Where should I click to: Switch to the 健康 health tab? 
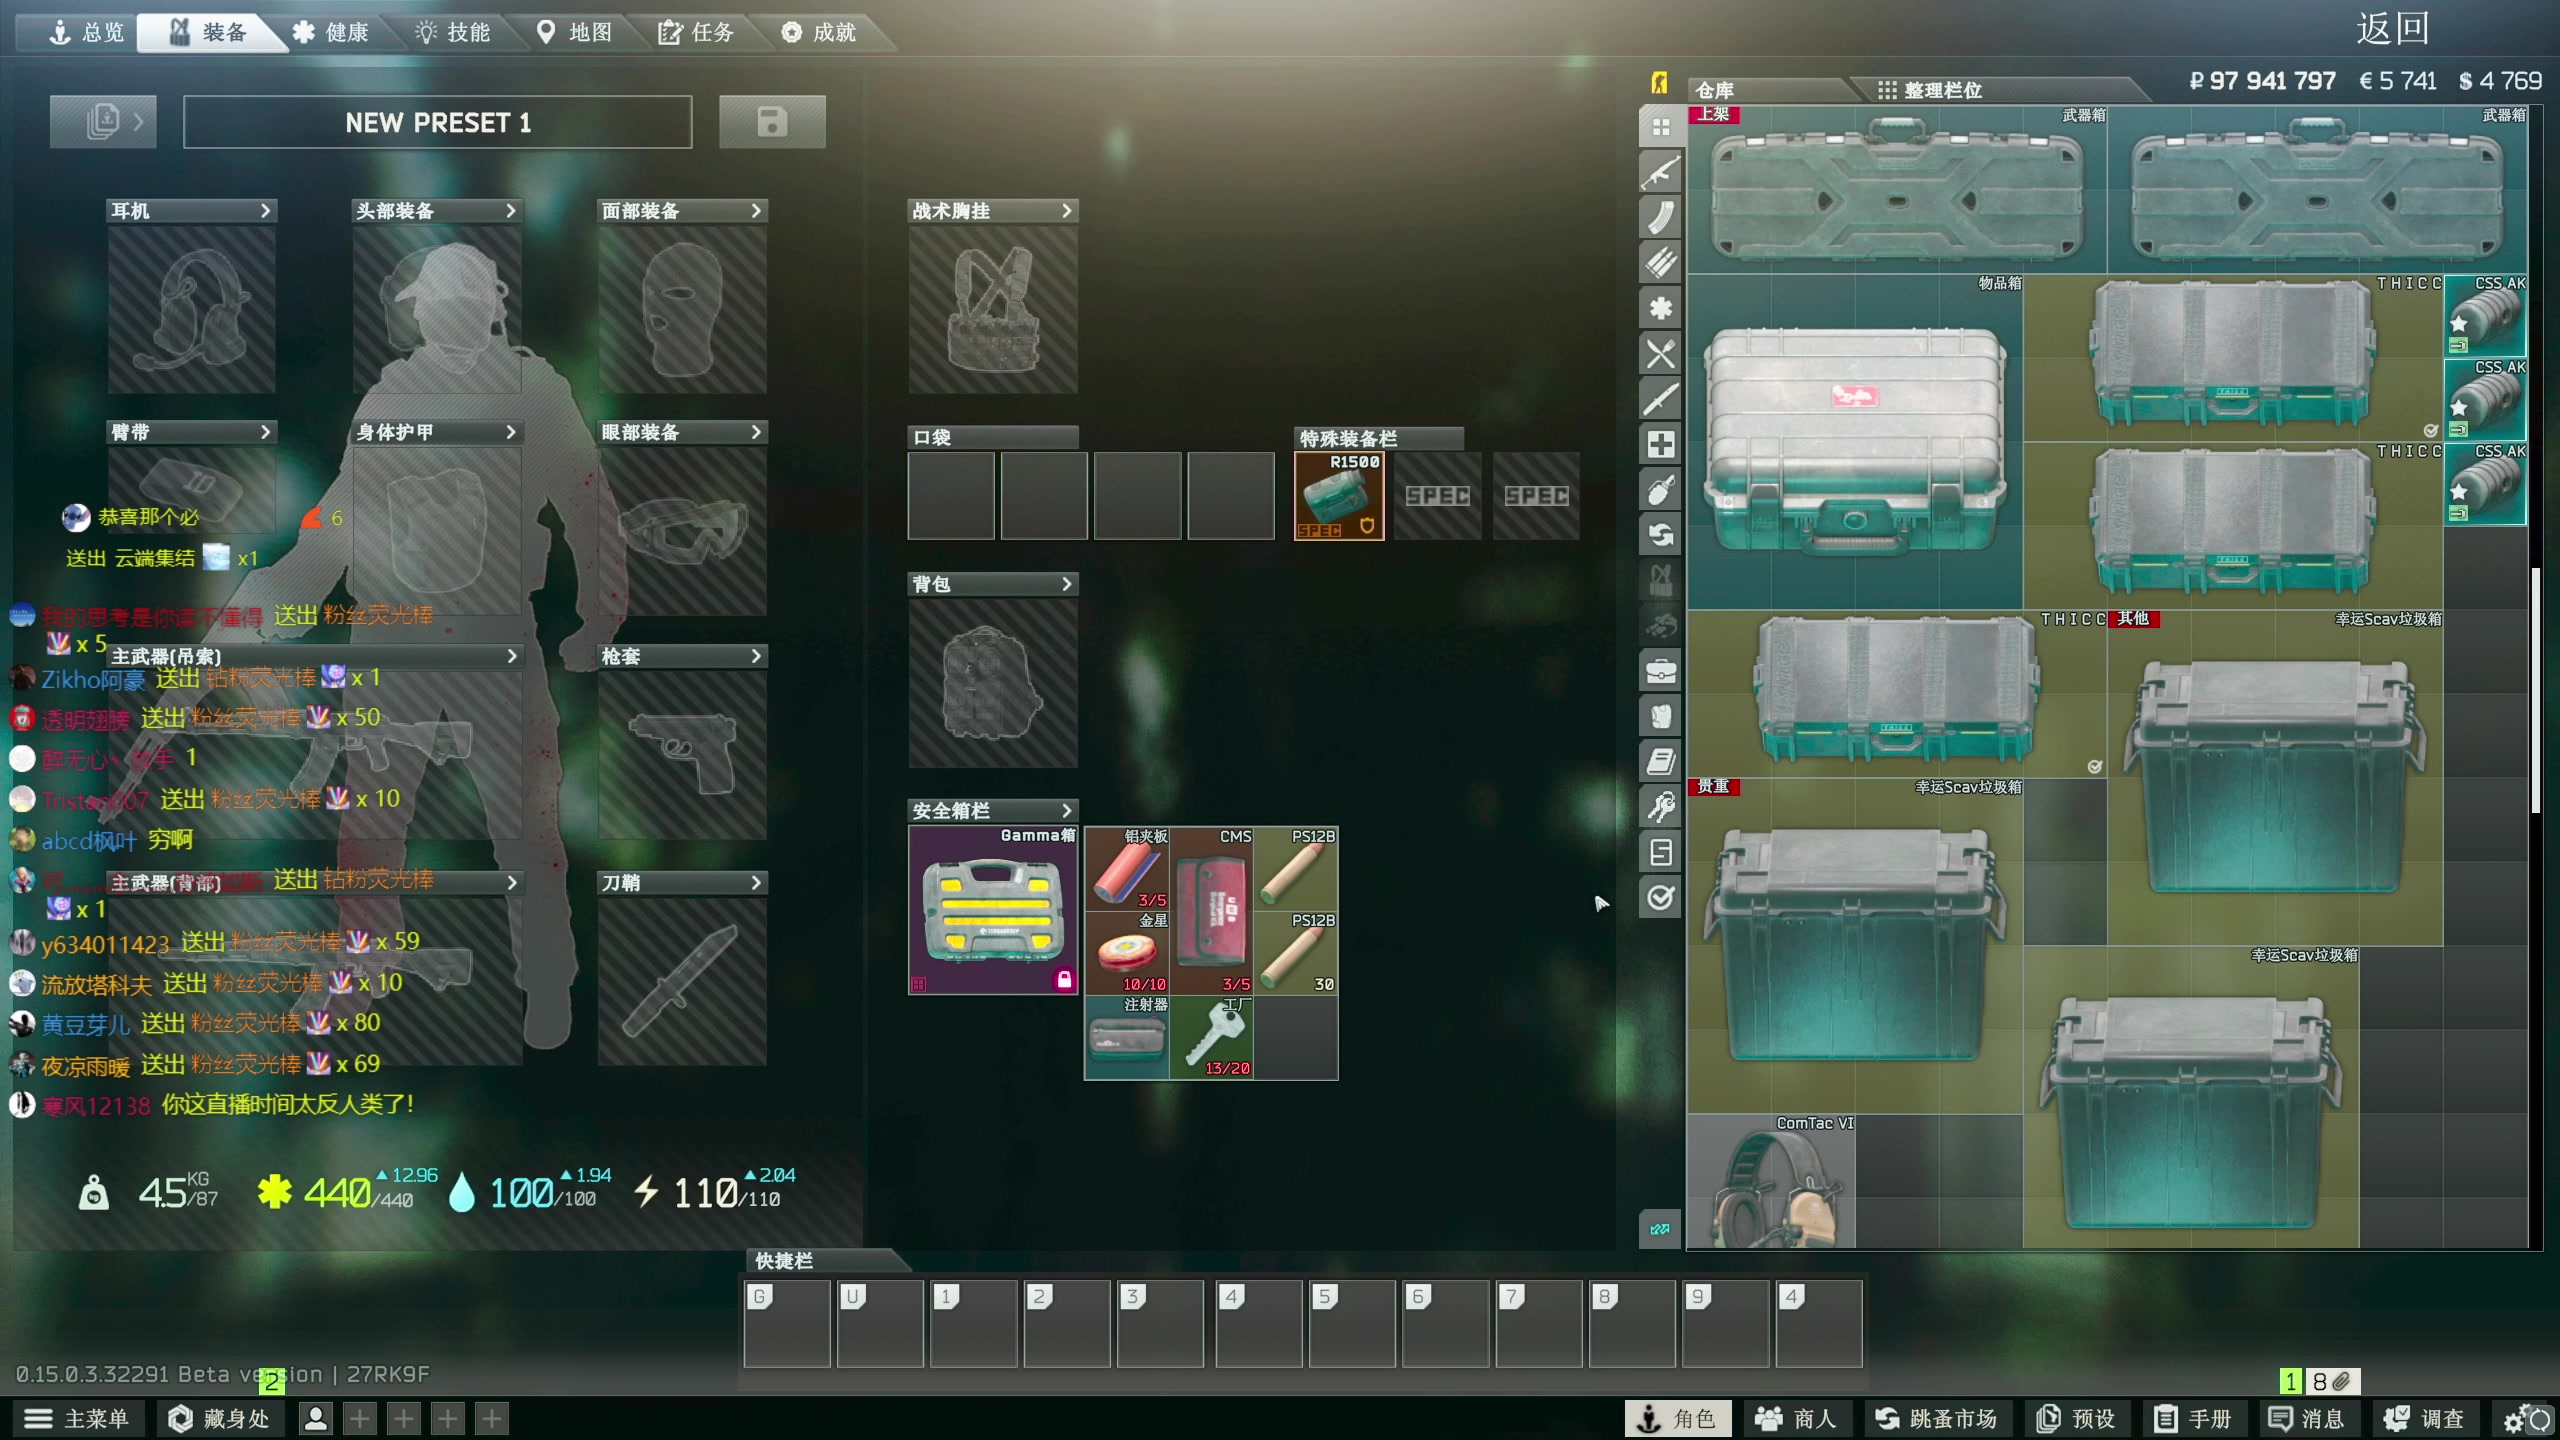tap(330, 33)
